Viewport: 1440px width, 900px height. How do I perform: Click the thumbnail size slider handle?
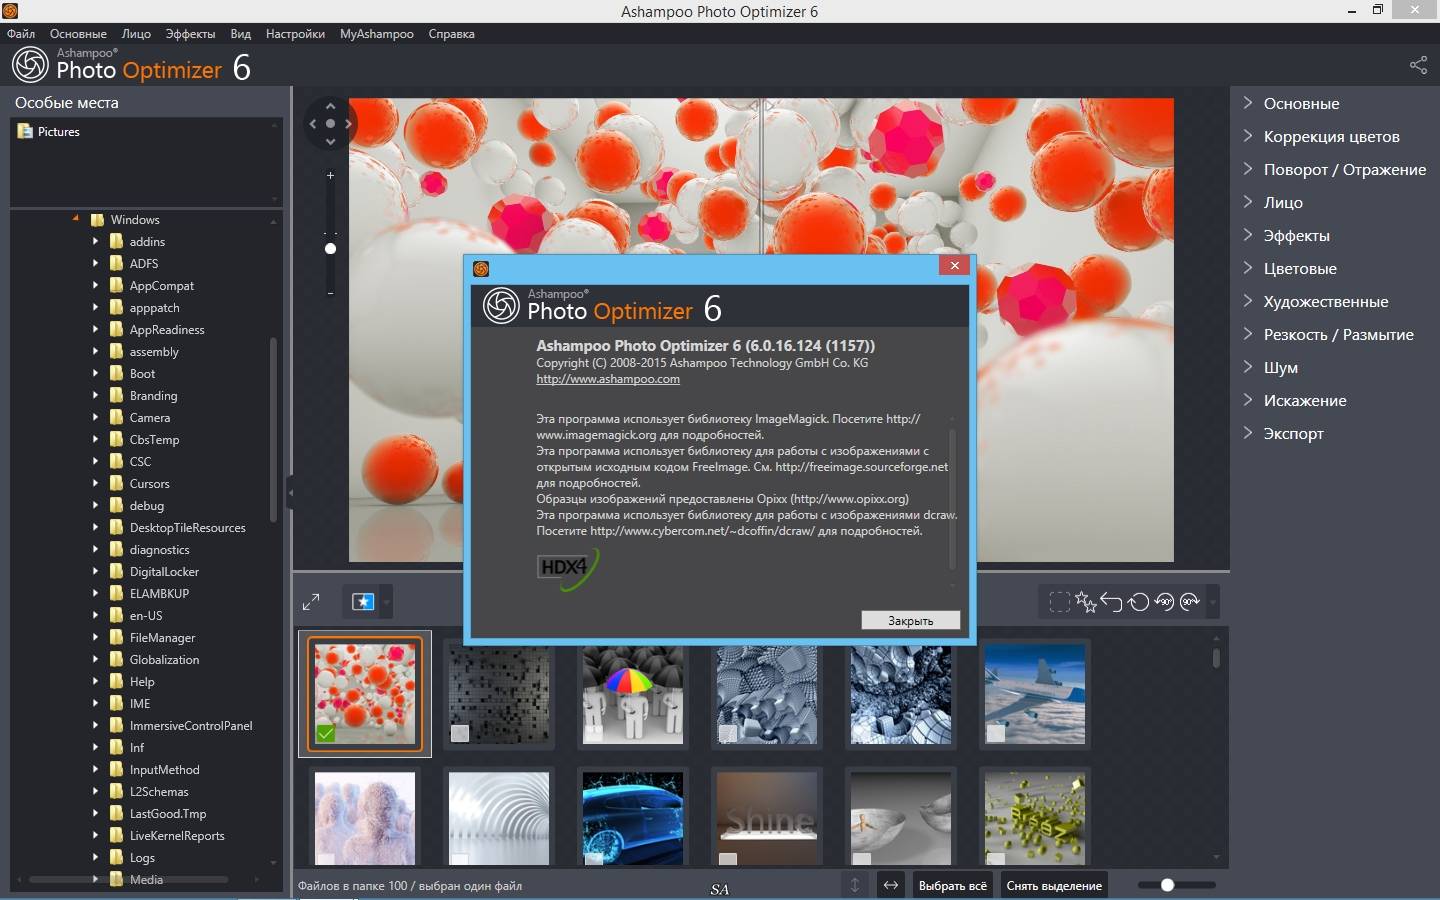(x=1167, y=885)
